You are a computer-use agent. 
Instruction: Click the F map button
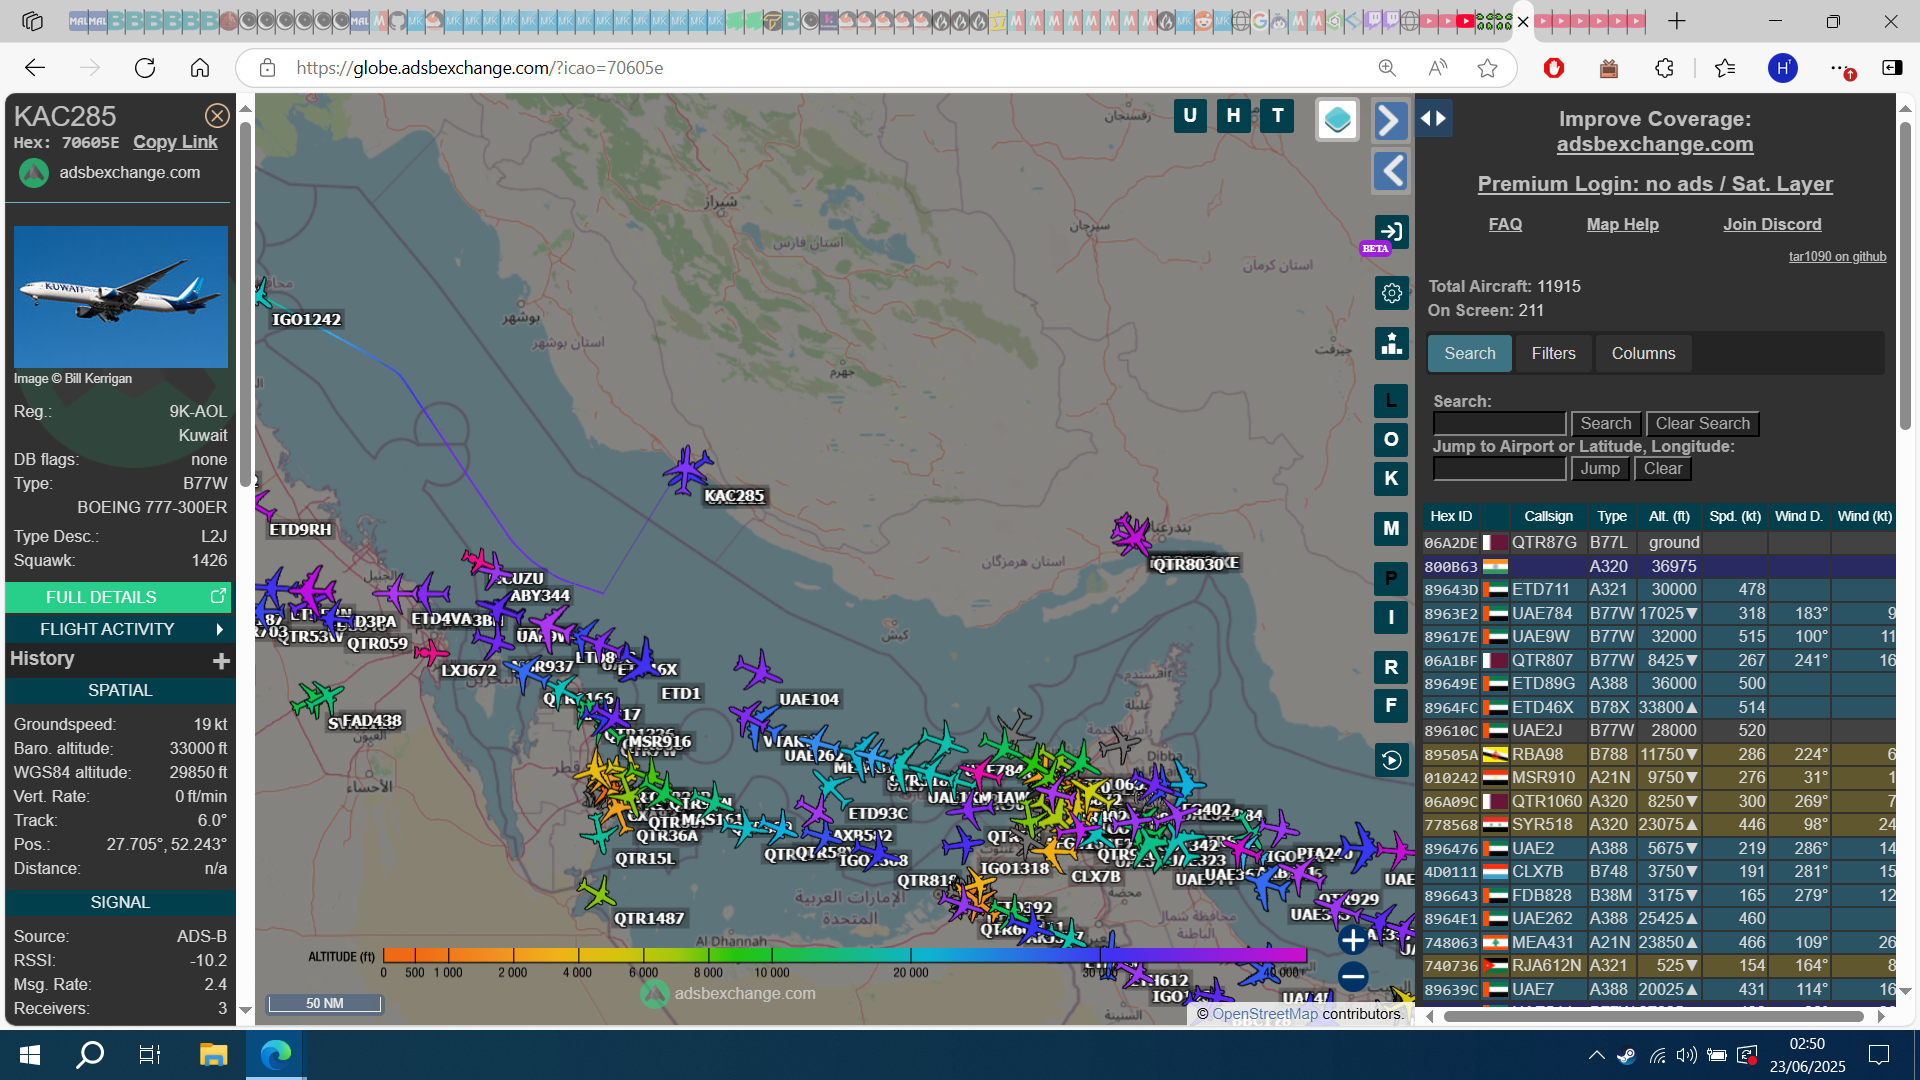pos(1391,706)
